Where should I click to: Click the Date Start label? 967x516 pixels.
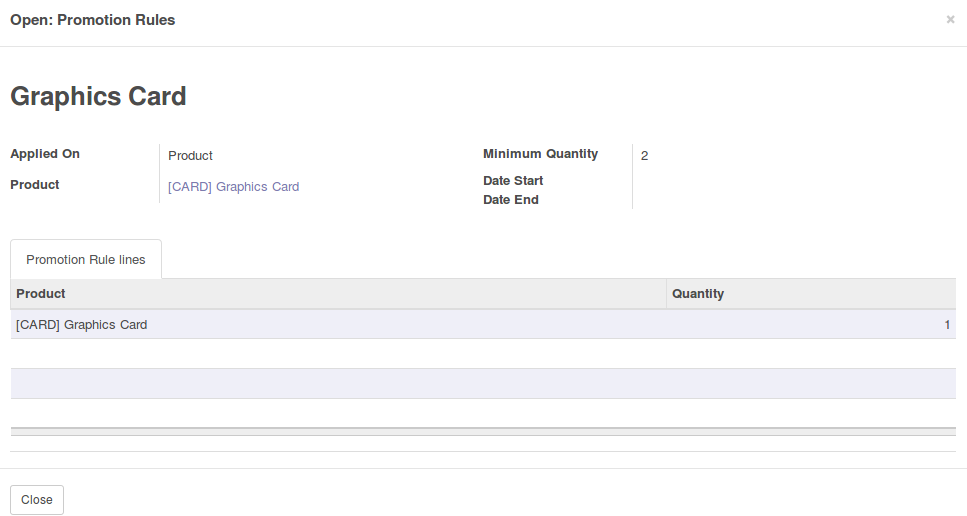click(x=513, y=181)
